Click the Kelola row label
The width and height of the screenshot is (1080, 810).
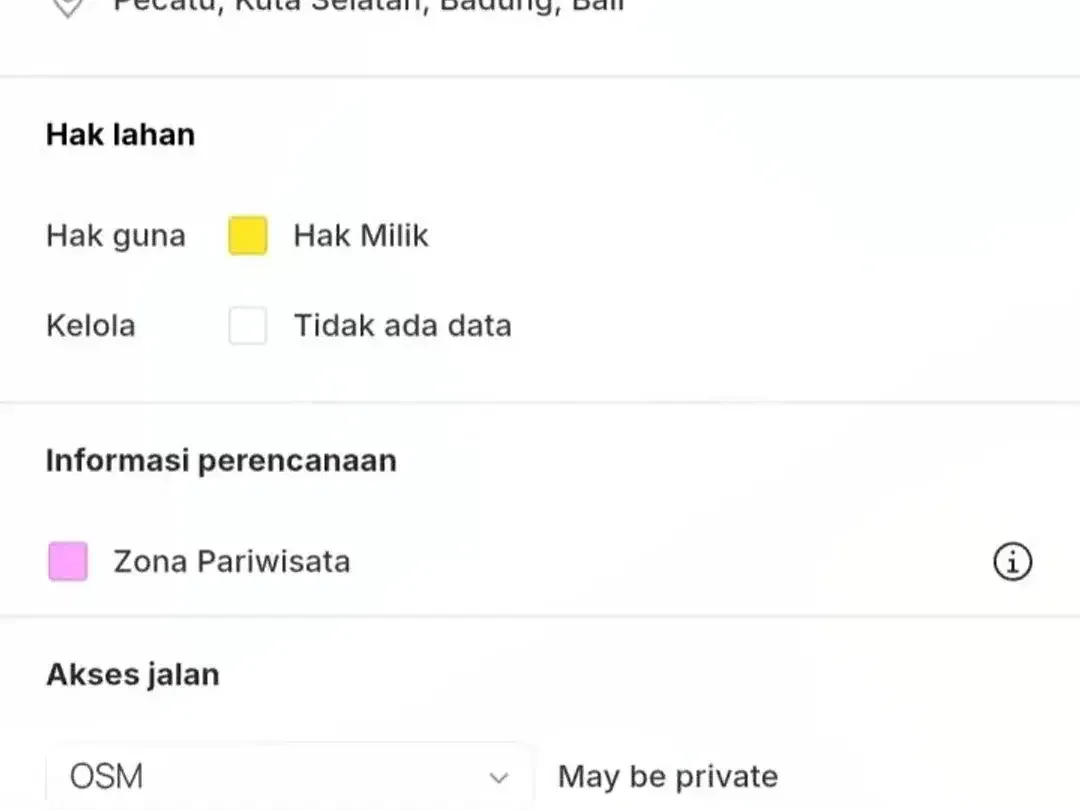(91, 325)
